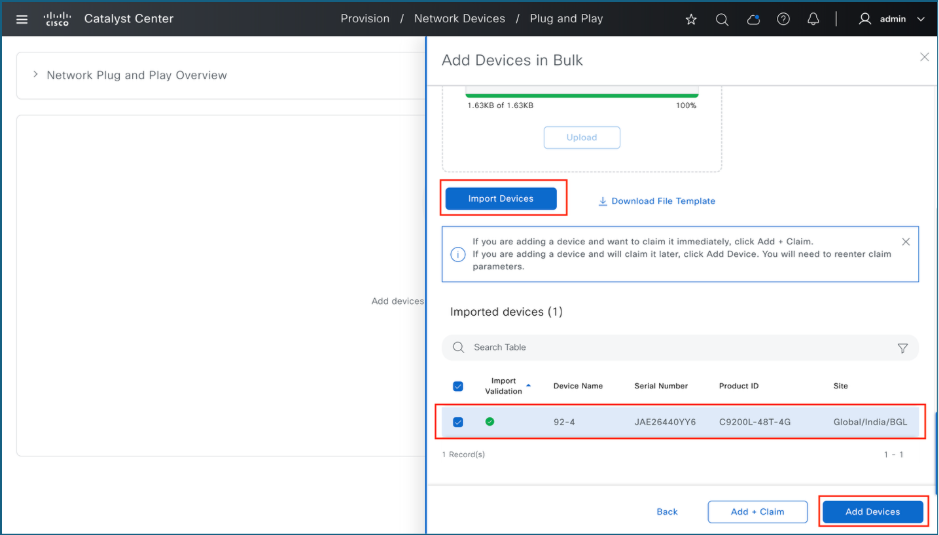Click the green upload progress bar
This screenshot has width=939, height=535.
[x=581, y=95]
